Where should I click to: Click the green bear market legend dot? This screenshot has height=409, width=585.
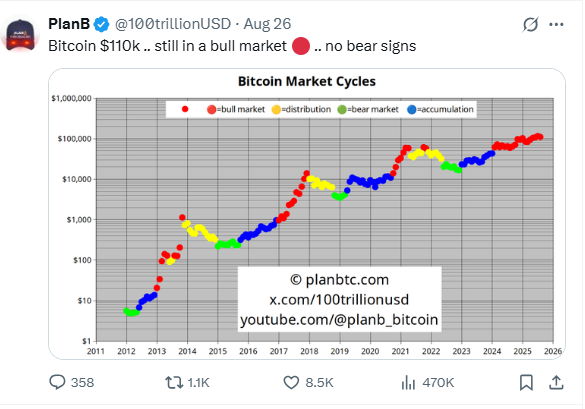pos(342,109)
